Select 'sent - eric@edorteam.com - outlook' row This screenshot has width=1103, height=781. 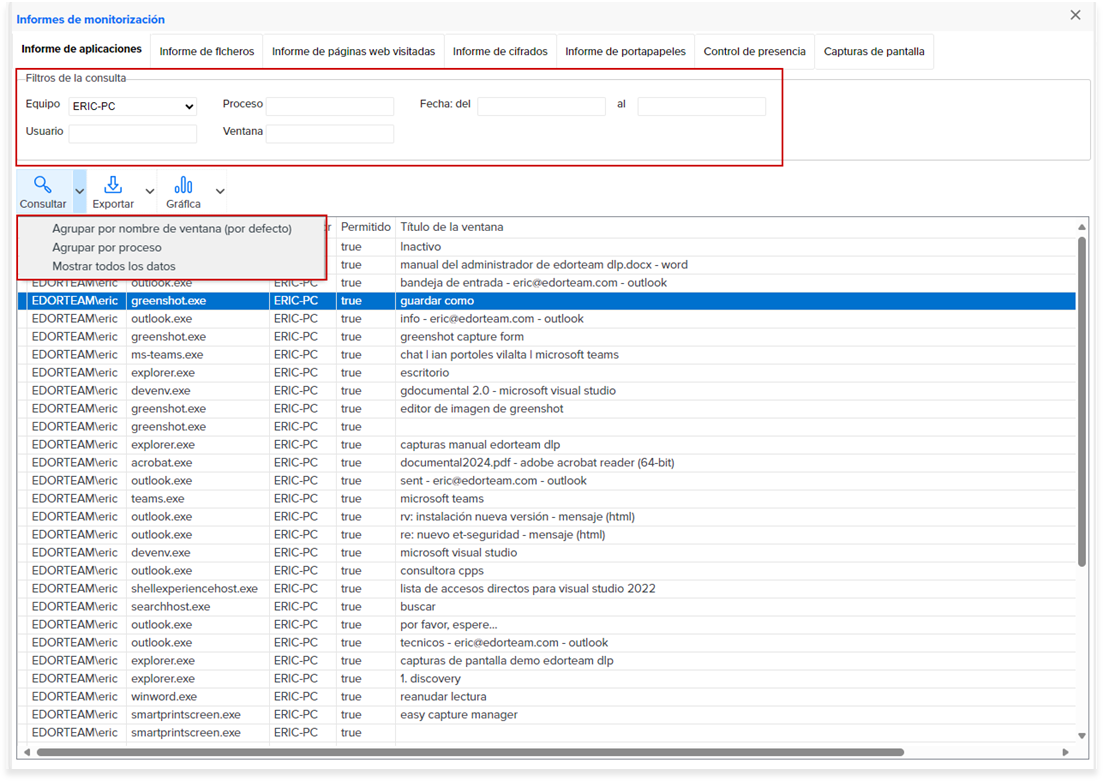coord(547,481)
